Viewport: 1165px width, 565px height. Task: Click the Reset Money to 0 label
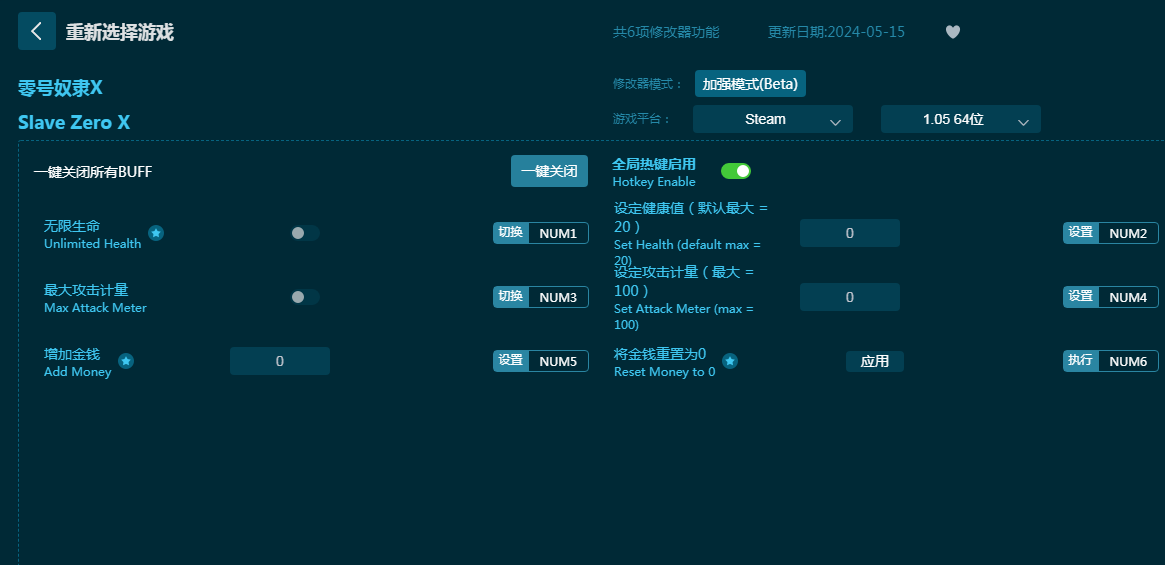coord(665,372)
